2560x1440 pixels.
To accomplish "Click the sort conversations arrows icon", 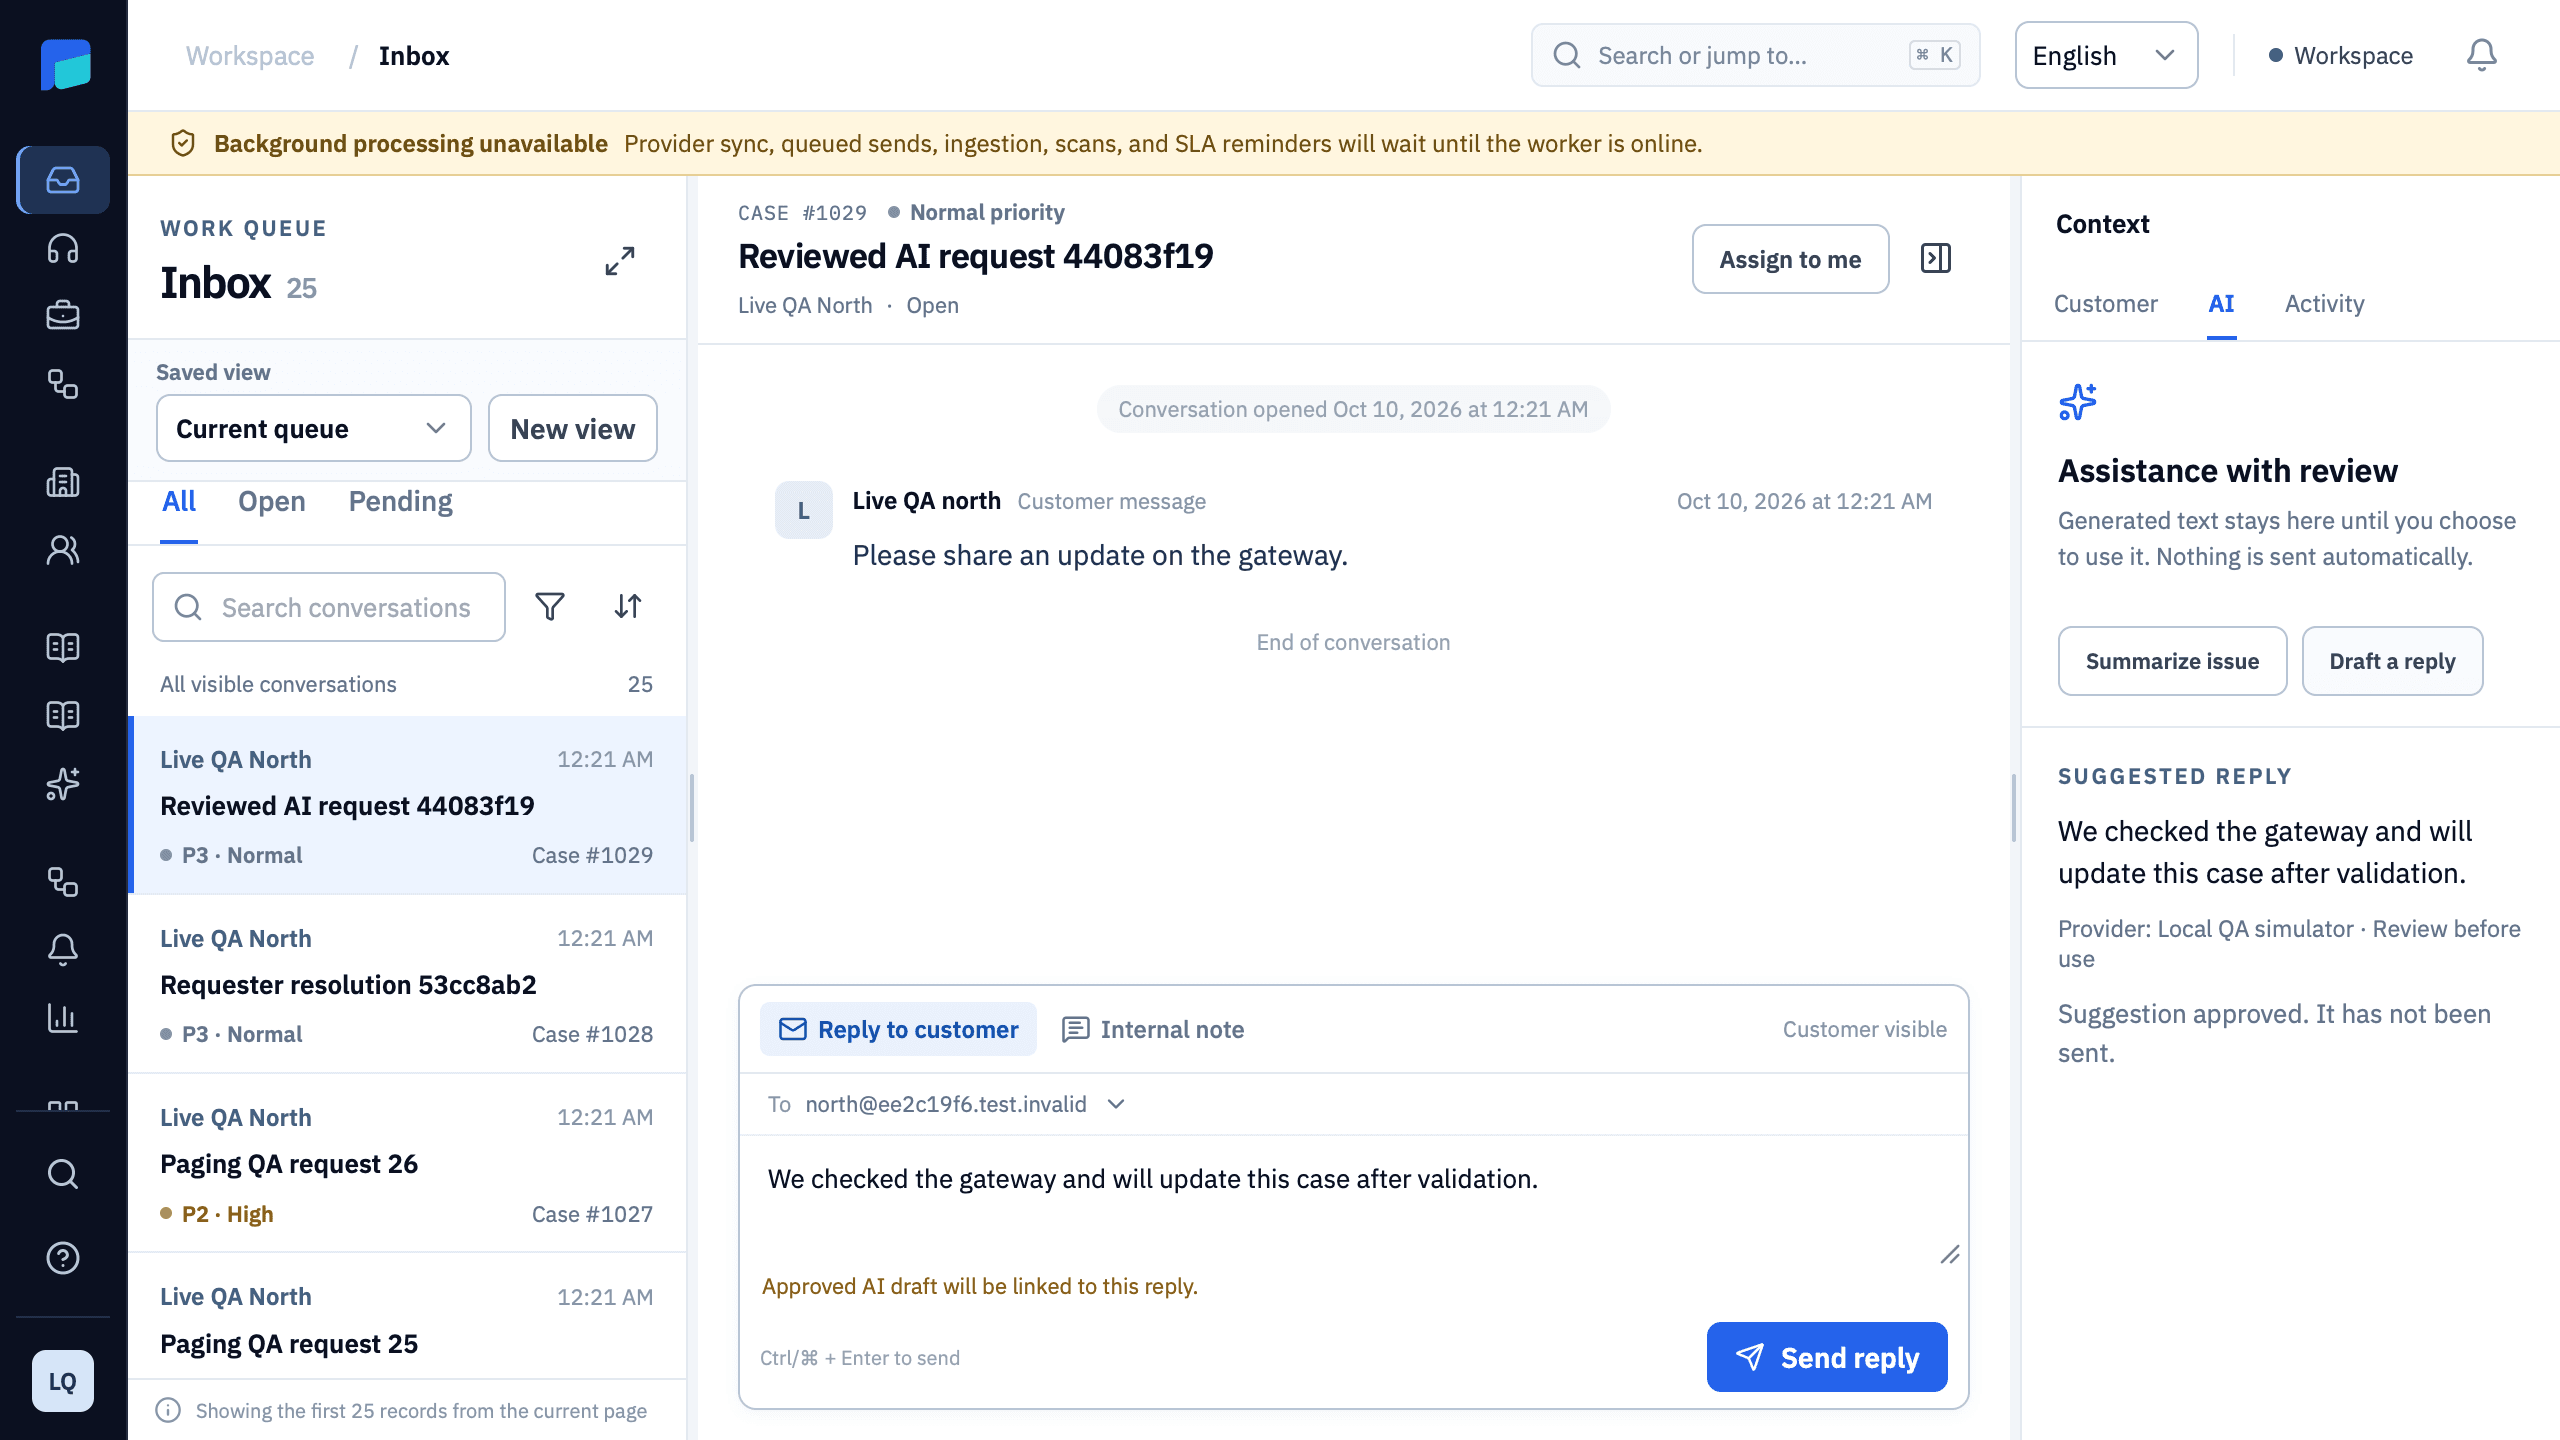I will click(x=628, y=607).
